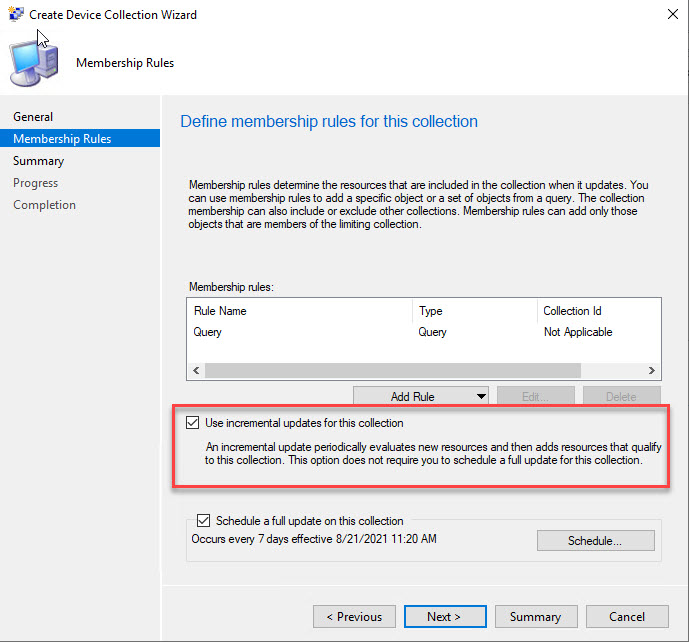Go to the General step
This screenshot has height=643, width=689.
pos(33,117)
